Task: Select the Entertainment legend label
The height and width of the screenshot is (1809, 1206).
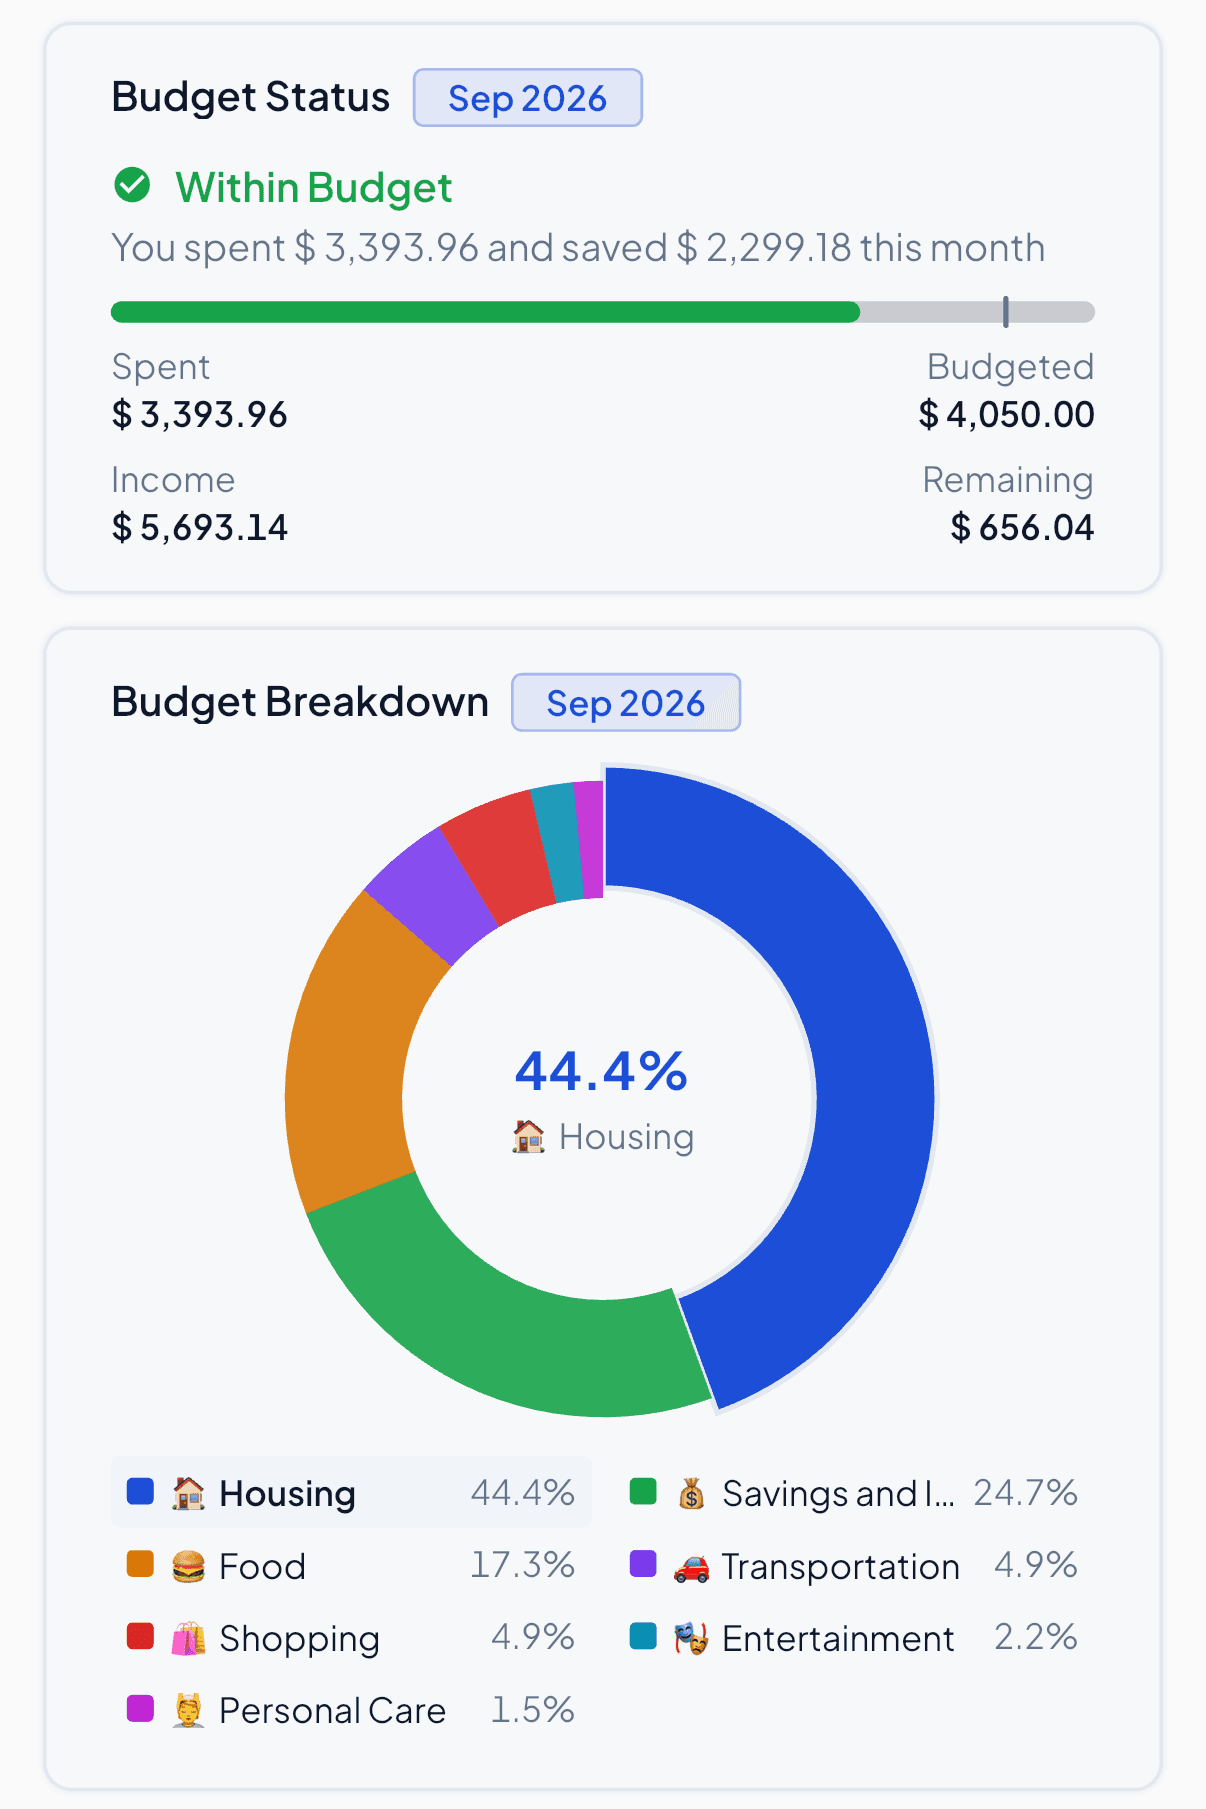Action: click(x=838, y=1639)
